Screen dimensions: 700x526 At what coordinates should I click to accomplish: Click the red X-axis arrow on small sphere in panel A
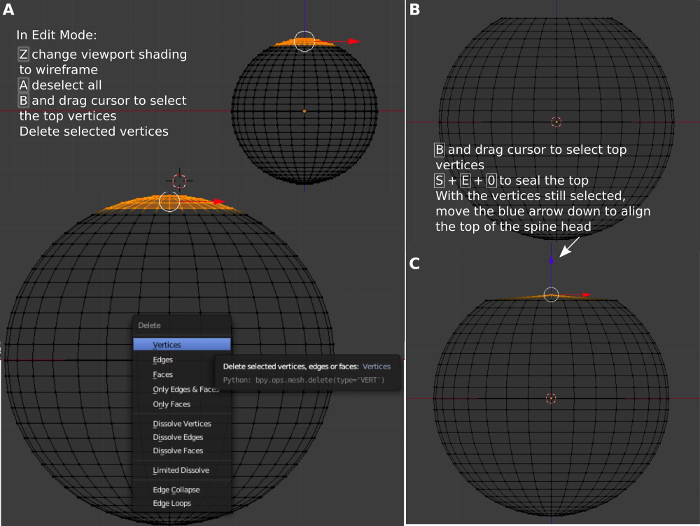tap(354, 42)
